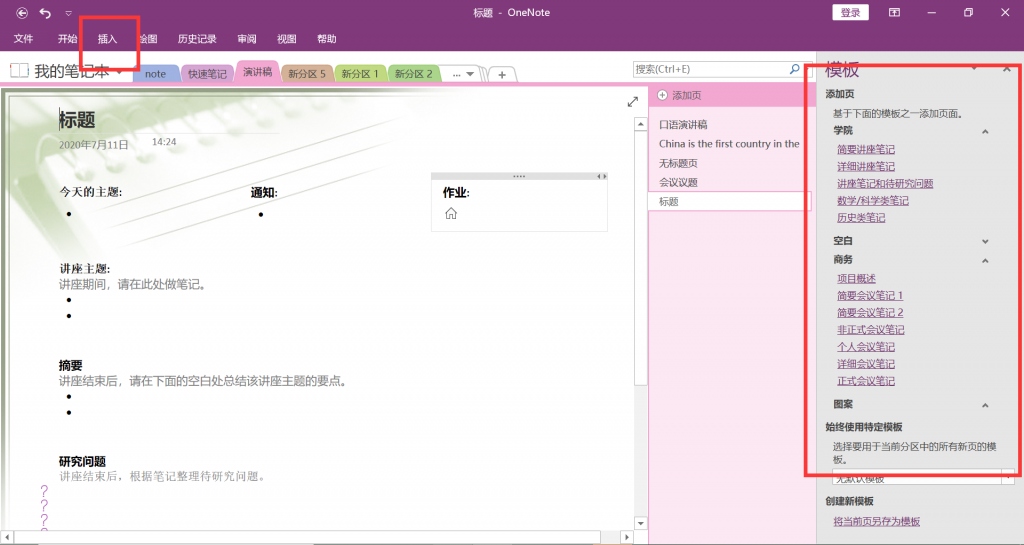
Task: Apply the 历史类笔记 template
Action: [x=861, y=217]
